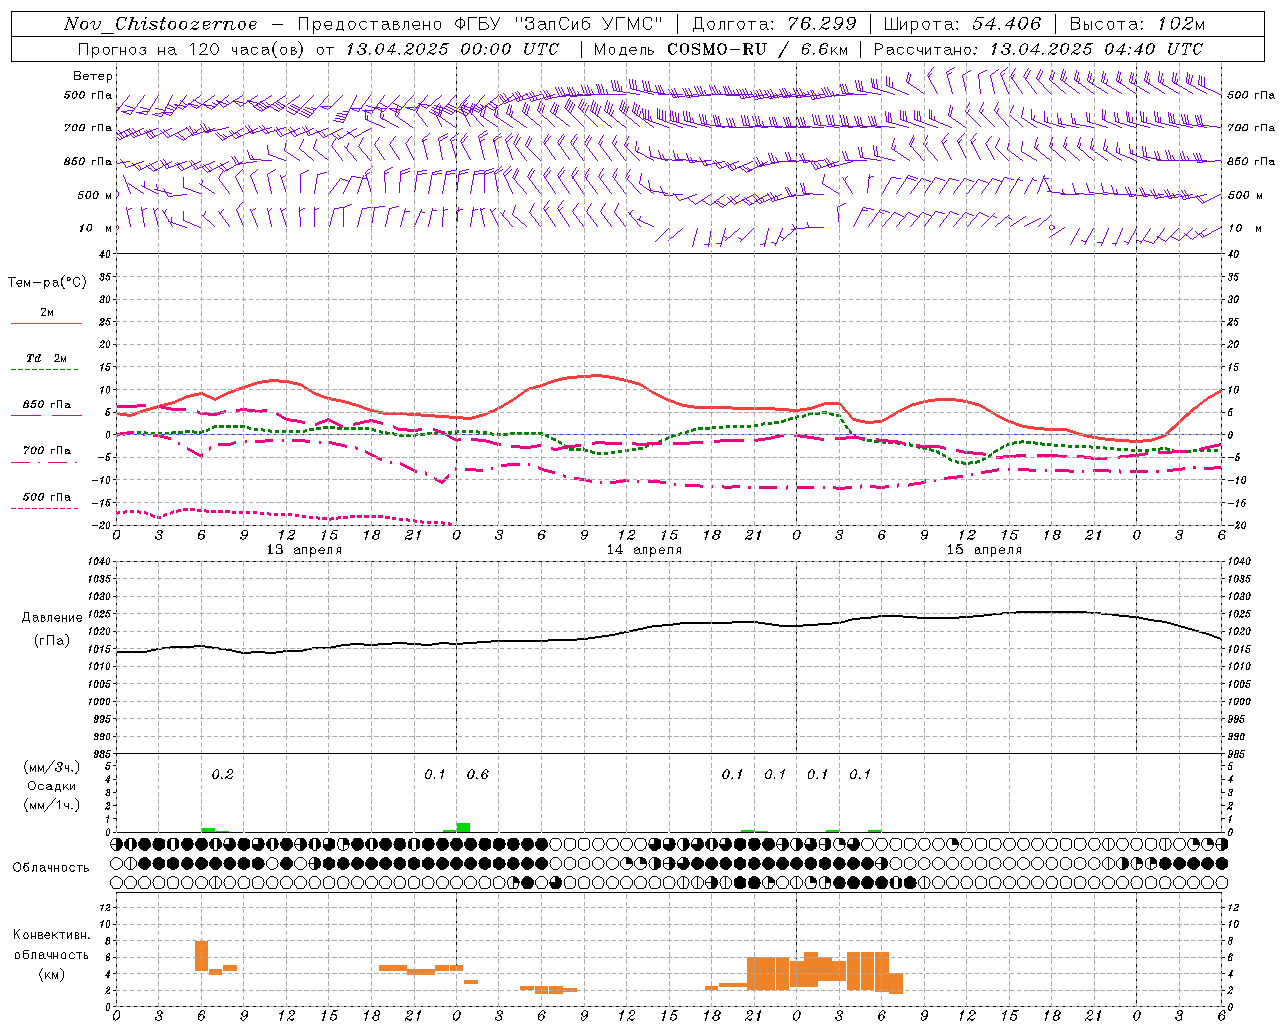Click the 700 гПа temperature legend entry
Viewport: 1280px width, 1024px height.
tap(46, 451)
